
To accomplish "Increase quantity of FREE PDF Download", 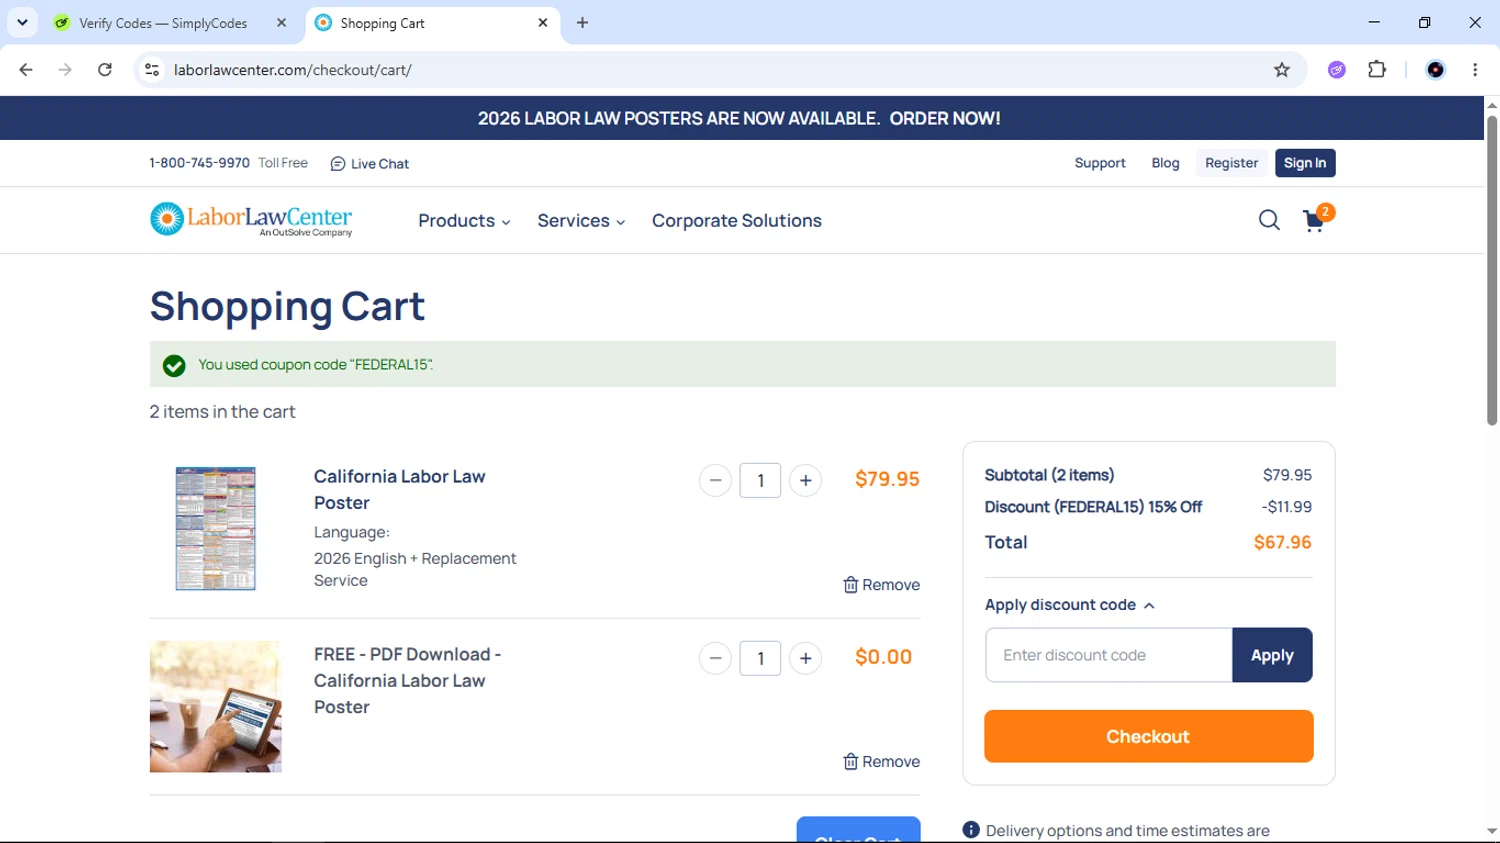I will point(805,658).
